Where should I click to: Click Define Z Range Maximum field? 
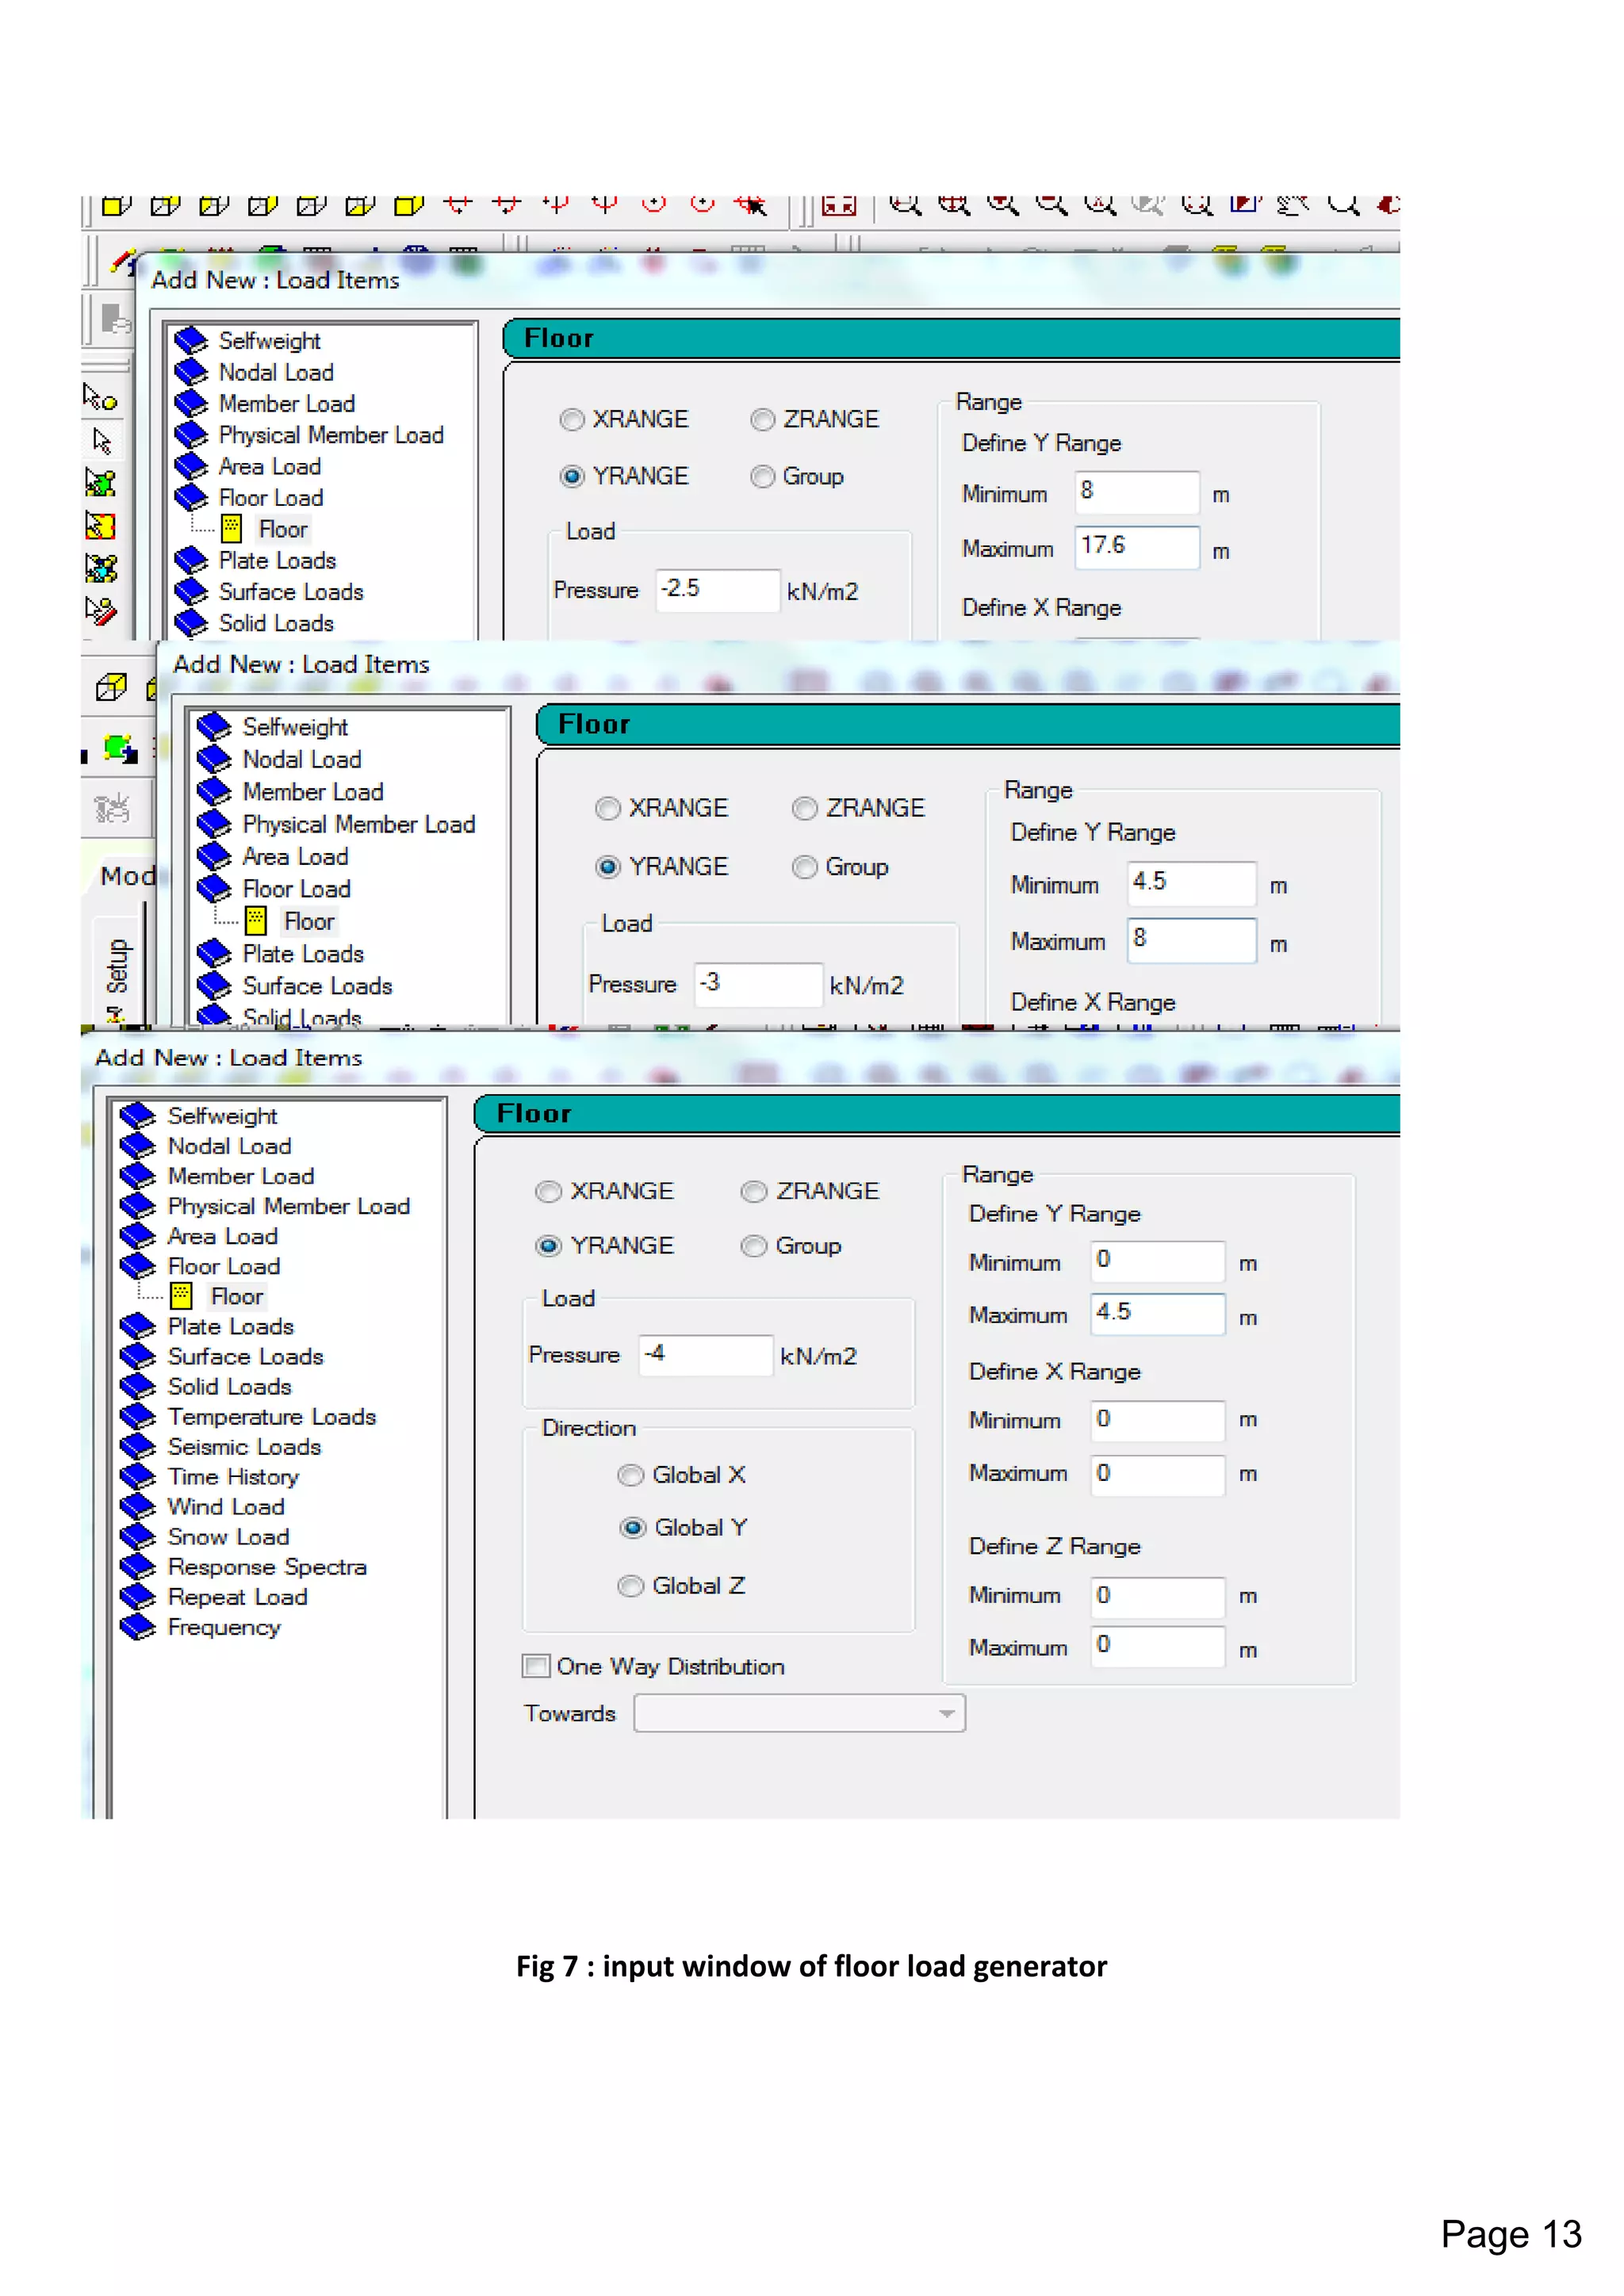1158,1646
